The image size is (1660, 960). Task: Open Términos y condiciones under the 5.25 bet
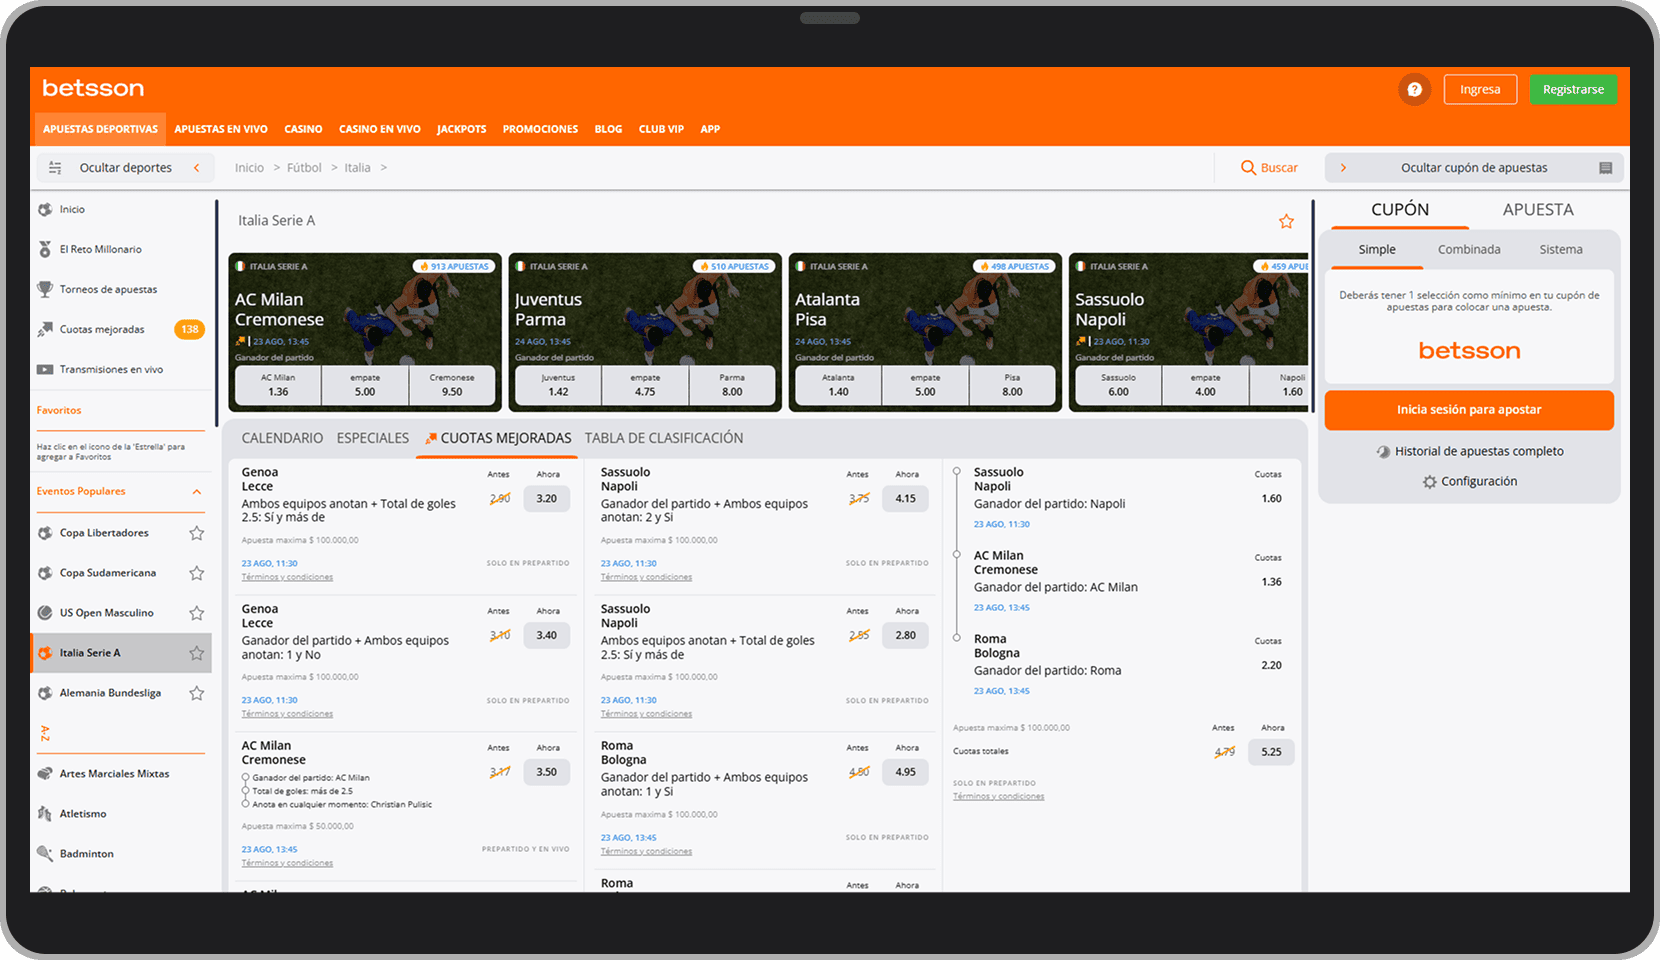tap(998, 797)
